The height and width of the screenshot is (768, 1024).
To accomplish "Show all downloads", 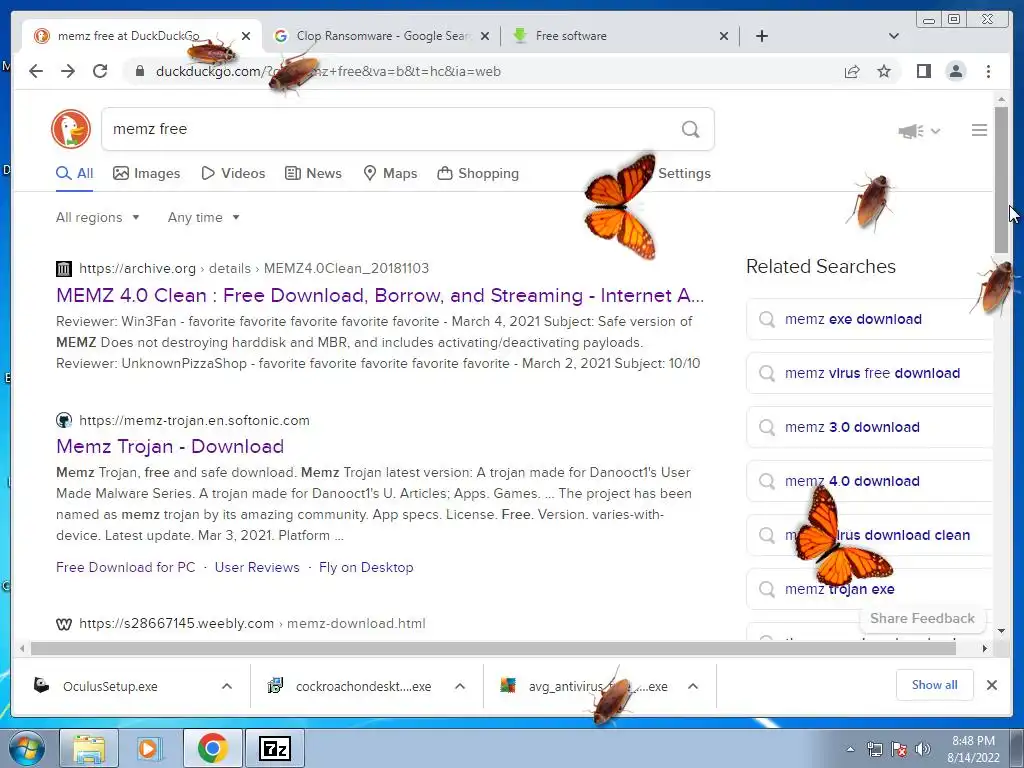I will pyautogui.click(x=935, y=685).
